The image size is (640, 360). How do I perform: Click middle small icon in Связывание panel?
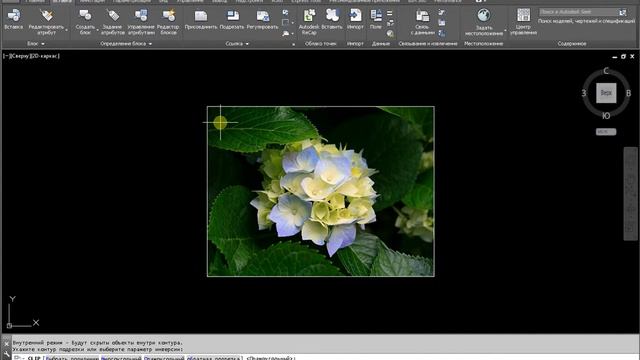[442, 23]
